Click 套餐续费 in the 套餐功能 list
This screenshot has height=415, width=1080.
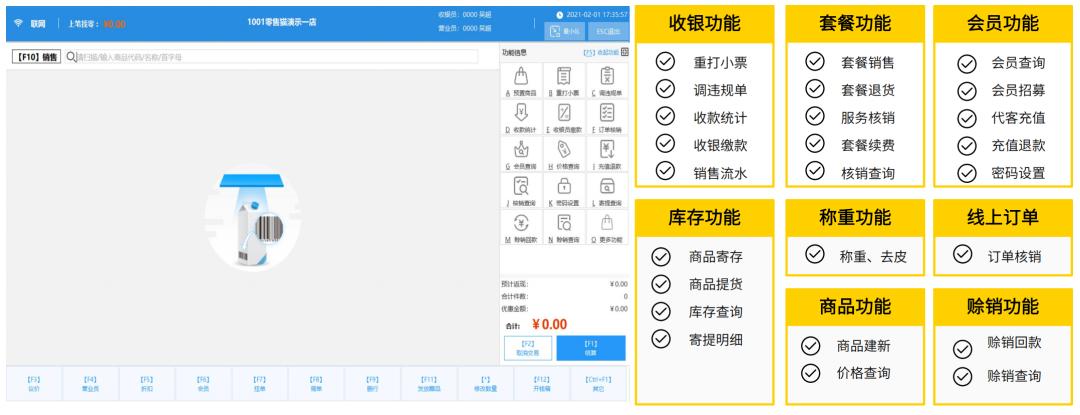[x=868, y=145]
